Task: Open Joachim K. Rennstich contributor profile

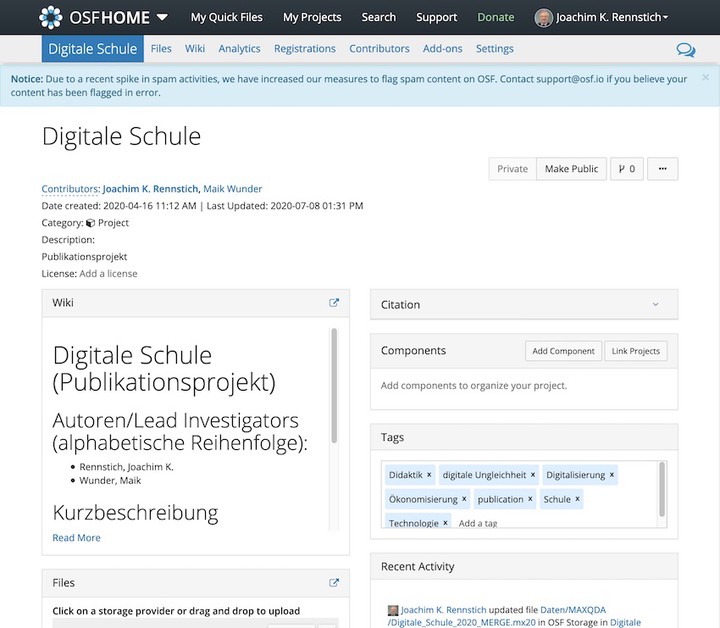Action: pos(151,189)
